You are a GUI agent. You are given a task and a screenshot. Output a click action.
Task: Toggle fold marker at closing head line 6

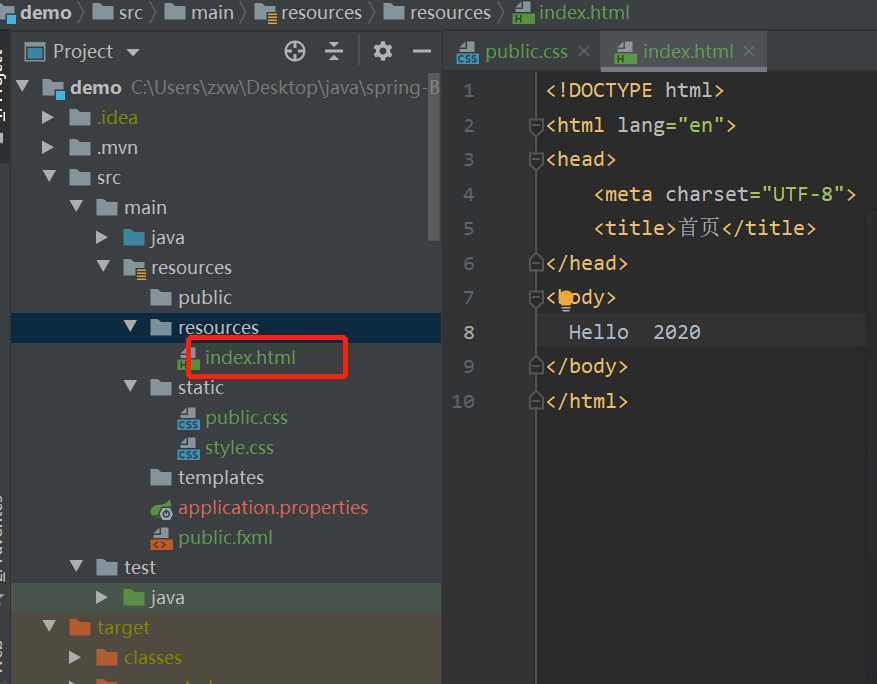tap(536, 263)
